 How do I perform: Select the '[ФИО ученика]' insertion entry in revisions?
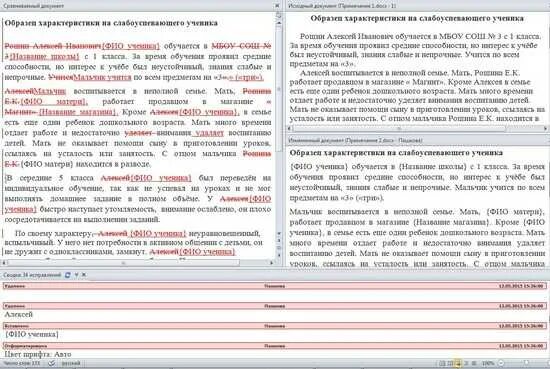click(32, 334)
